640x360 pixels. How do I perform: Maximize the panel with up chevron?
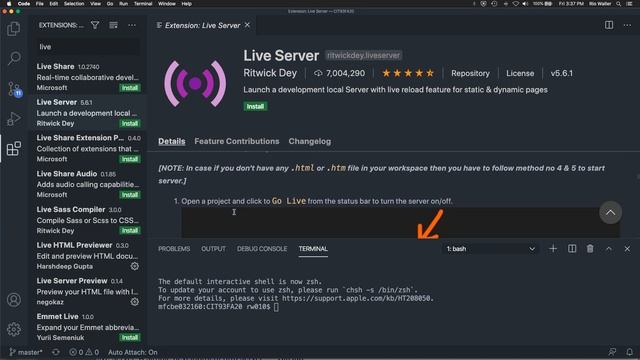(609, 249)
